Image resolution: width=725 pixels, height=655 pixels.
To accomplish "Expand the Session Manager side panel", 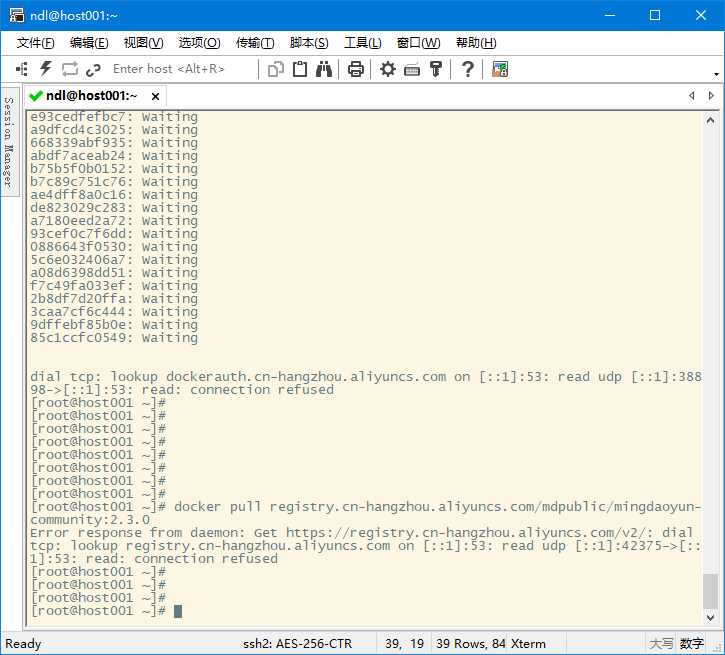I will [x=8, y=141].
